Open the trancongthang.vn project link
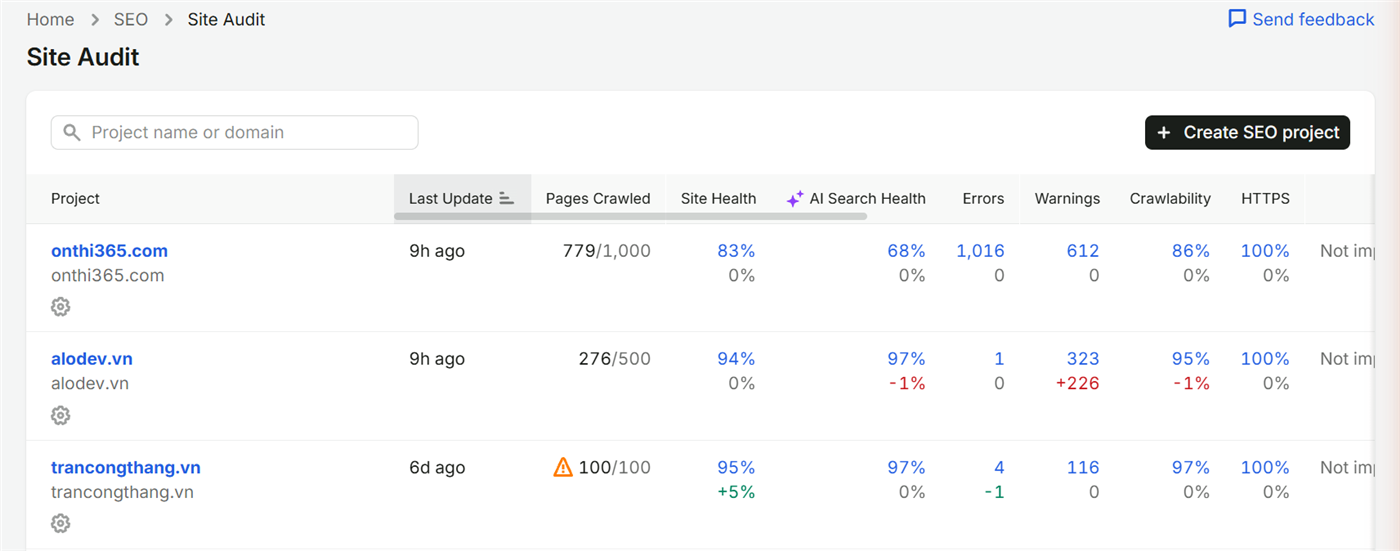Screen dimensions: 1400x551 coord(126,467)
